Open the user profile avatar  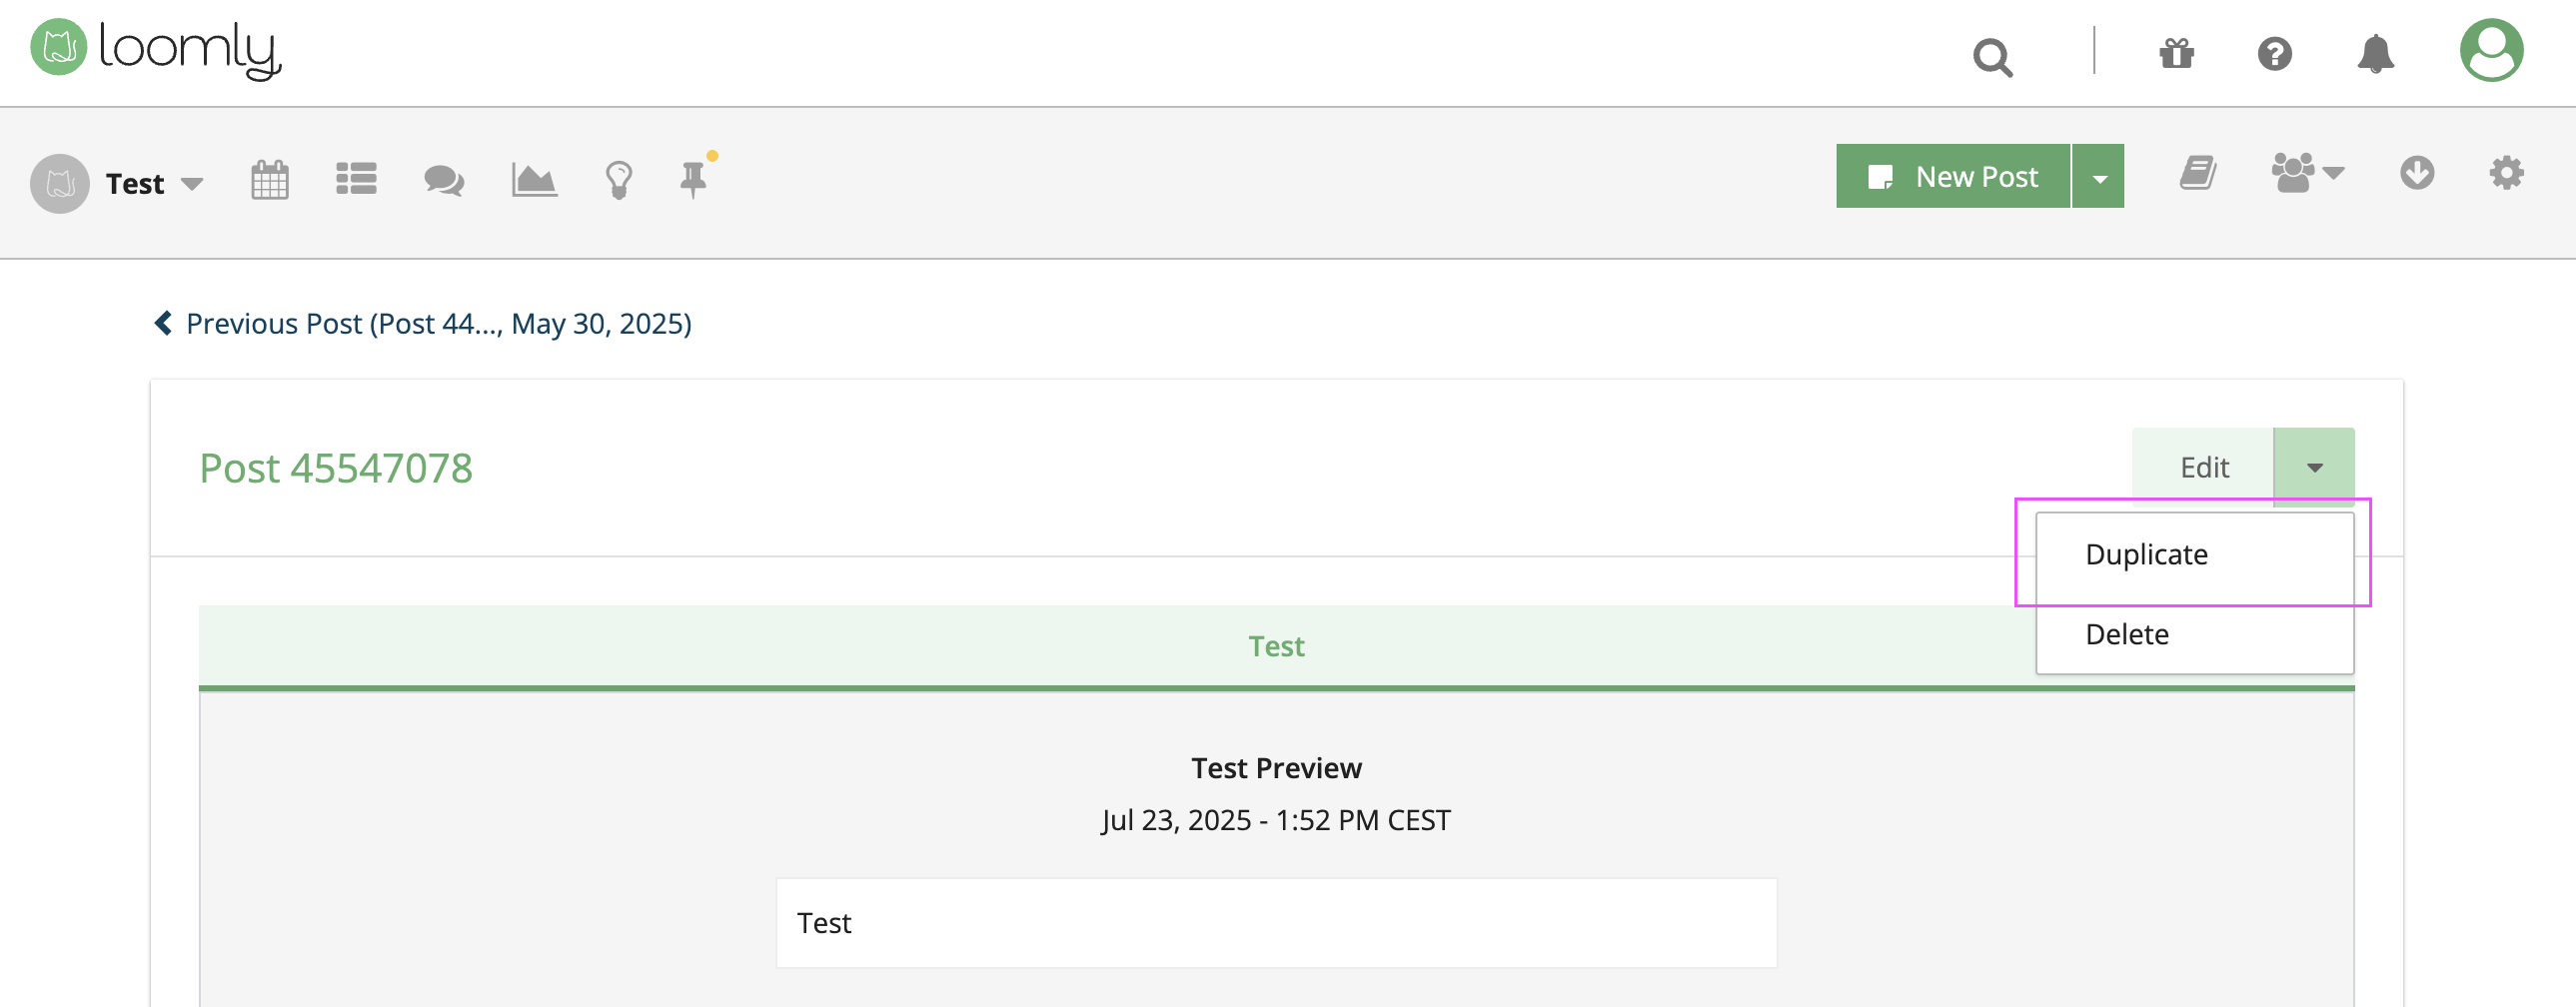pos(2491,50)
